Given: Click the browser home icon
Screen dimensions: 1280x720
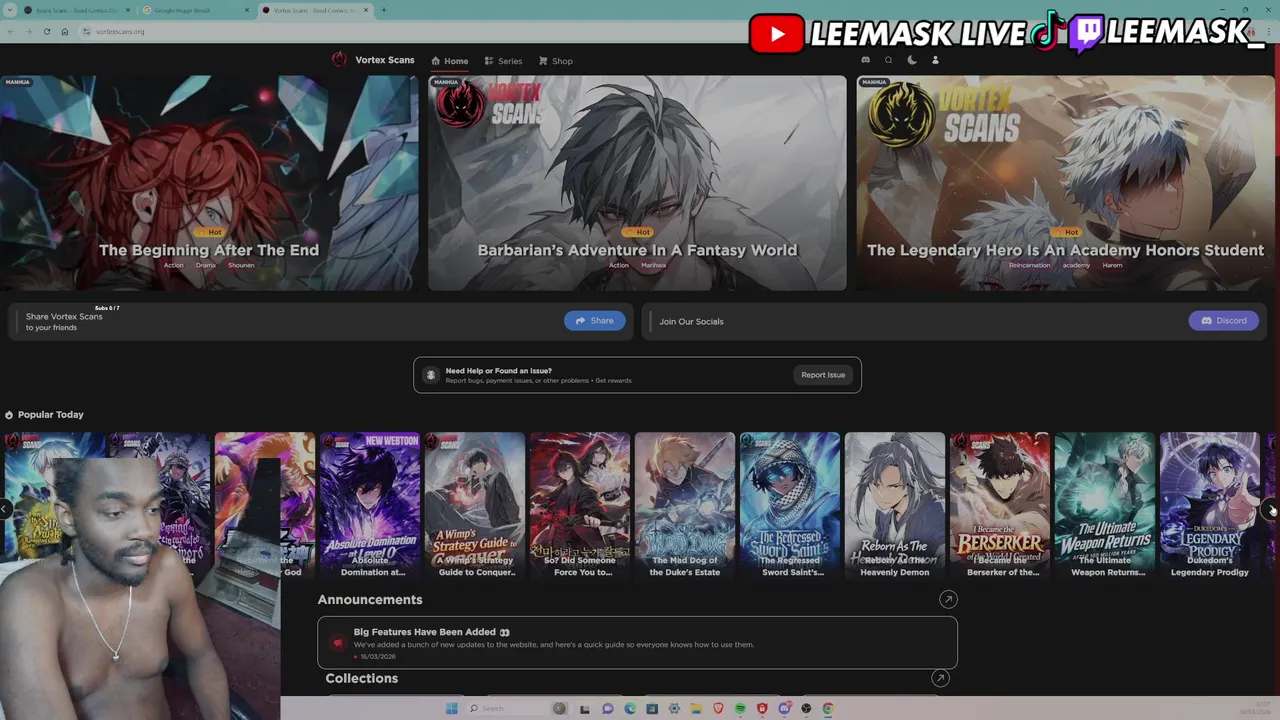Looking at the screenshot, I should 65,31.
